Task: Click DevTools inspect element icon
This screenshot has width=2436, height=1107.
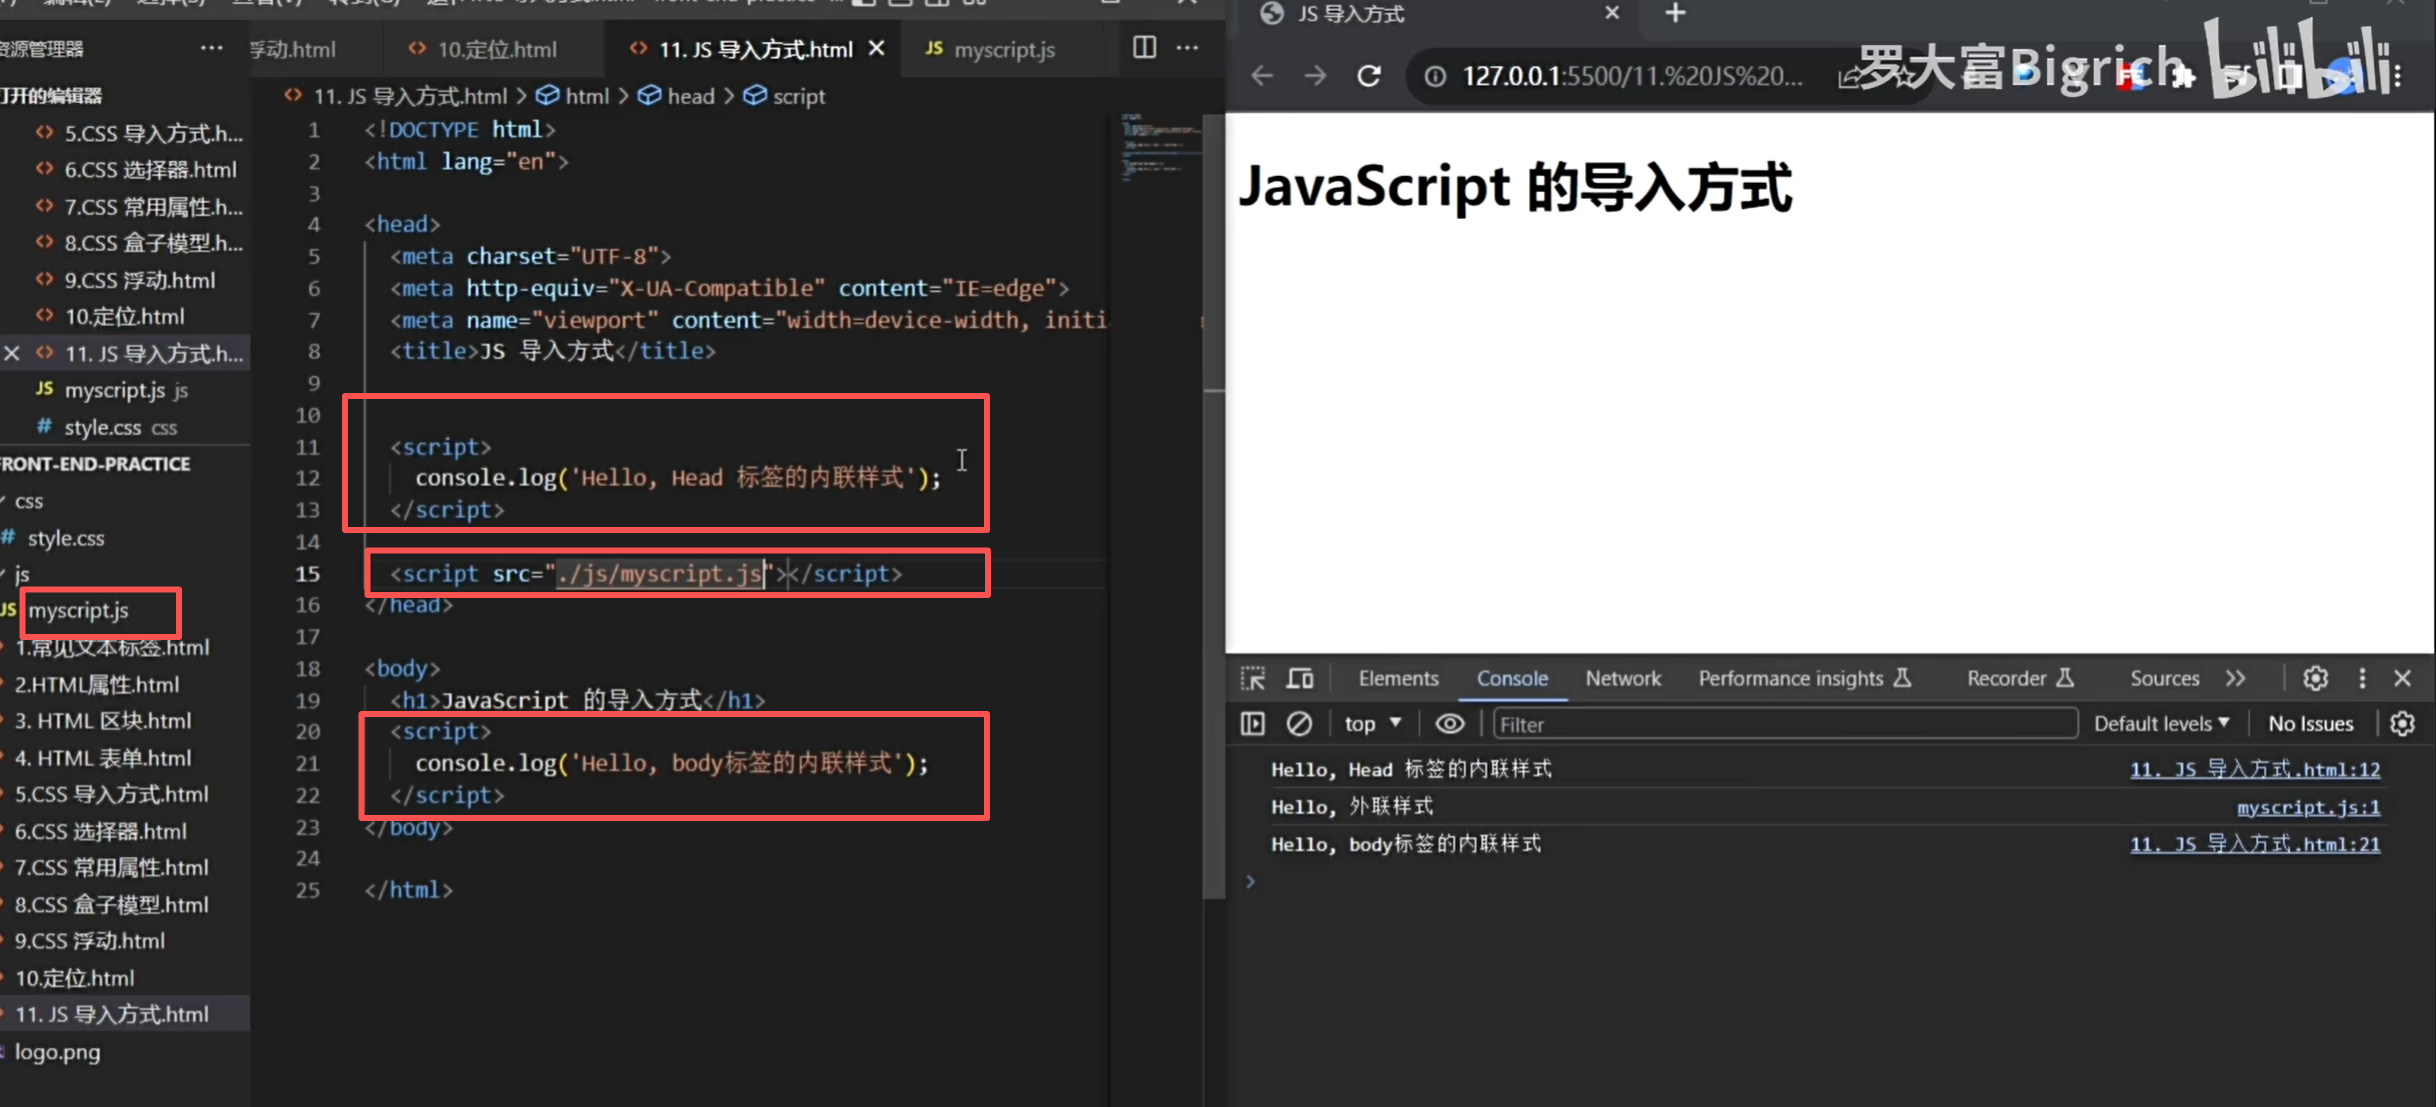Action: pos(1253,678)
